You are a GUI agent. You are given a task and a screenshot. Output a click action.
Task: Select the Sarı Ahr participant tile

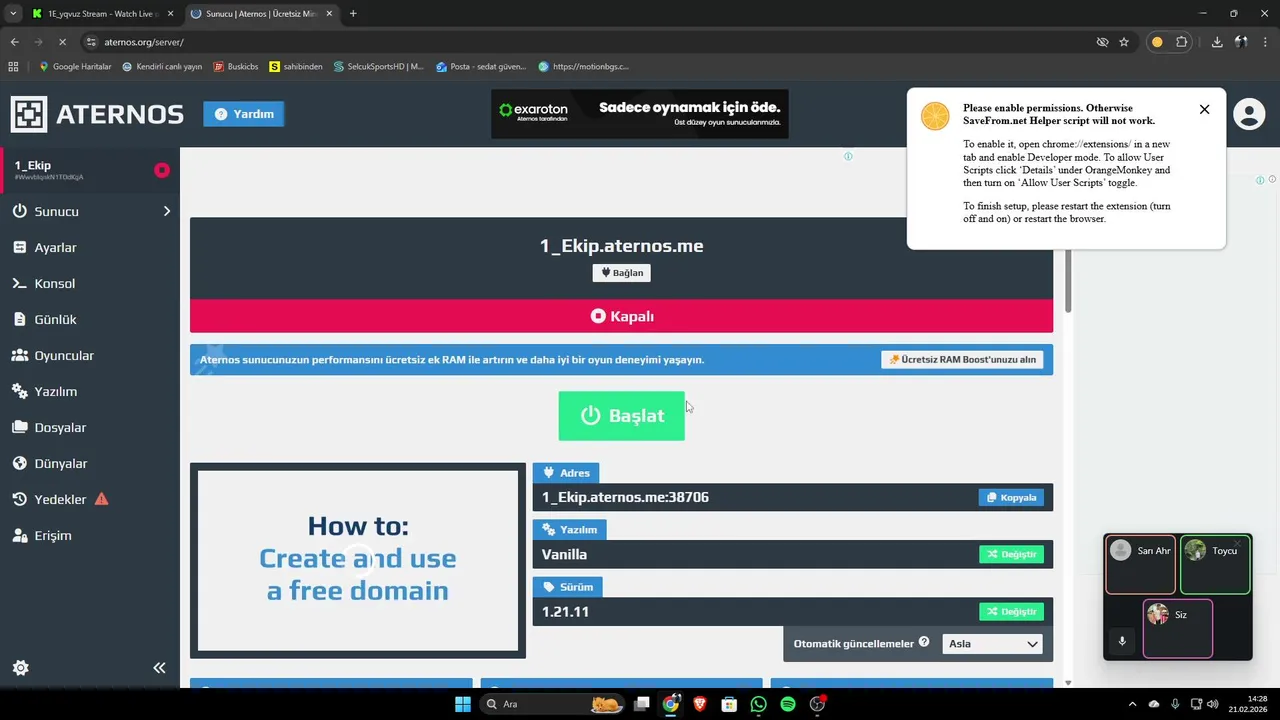pyautogui.click(x=1140, y=565)
